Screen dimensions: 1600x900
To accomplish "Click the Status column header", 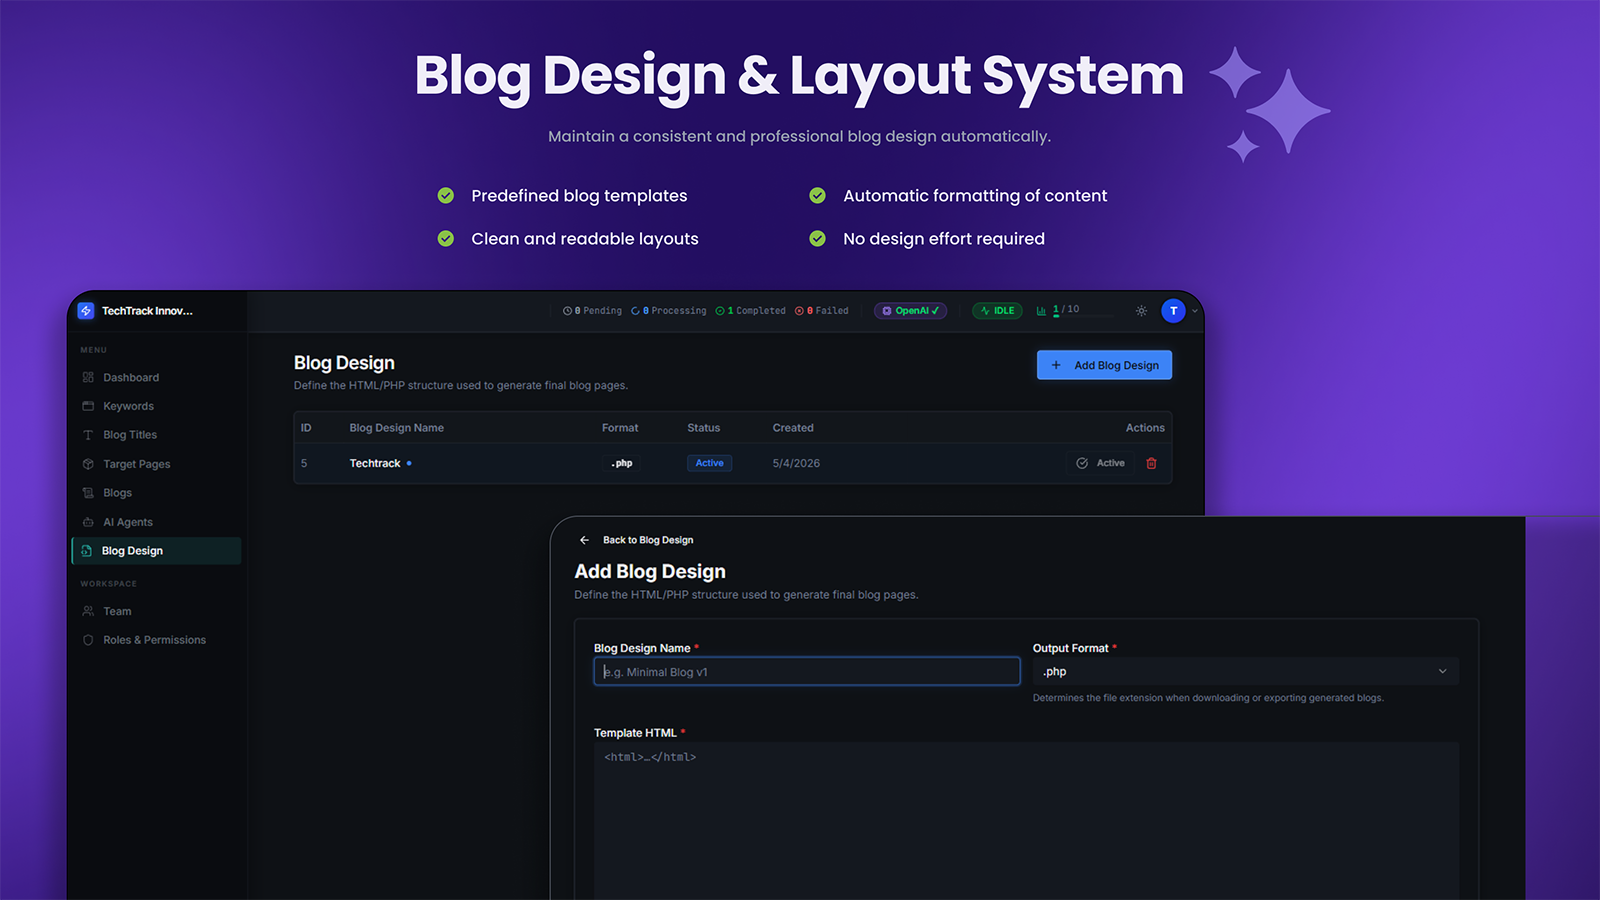I will tap(703, 428).
